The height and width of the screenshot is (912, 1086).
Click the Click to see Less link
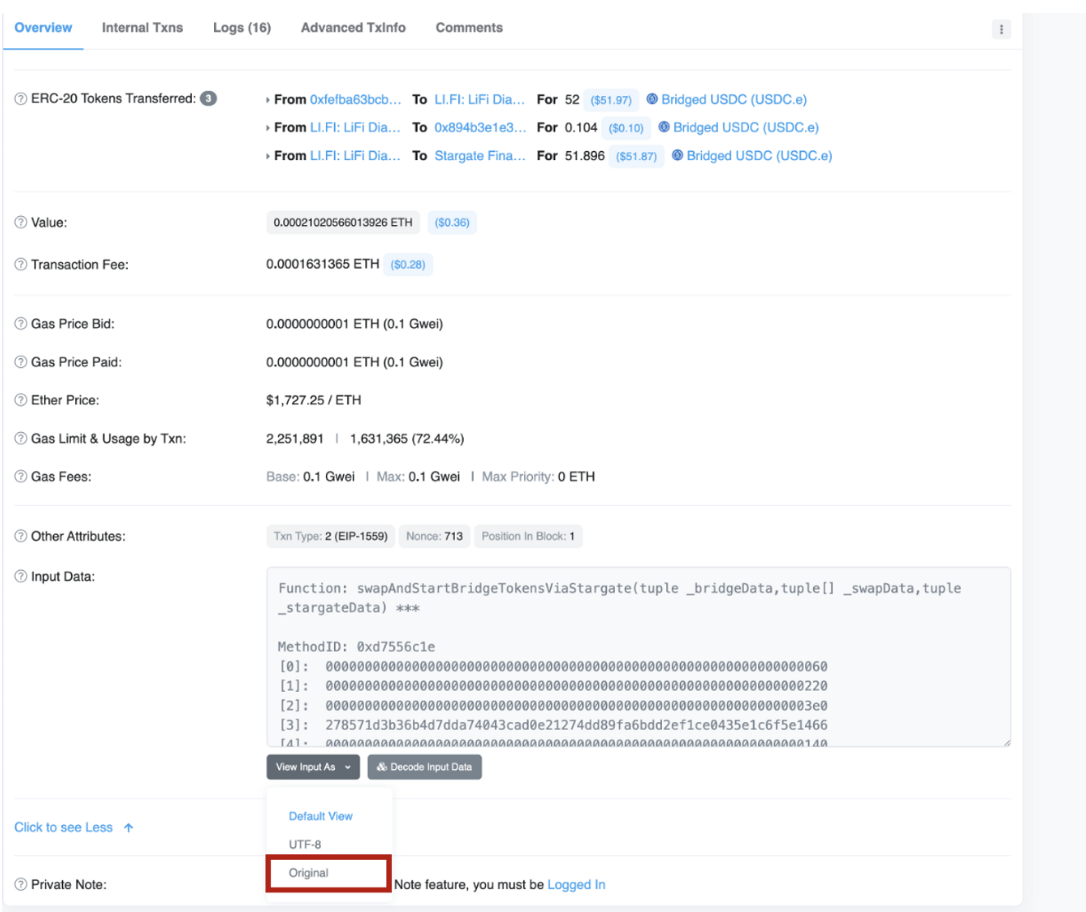coord(63,827)
